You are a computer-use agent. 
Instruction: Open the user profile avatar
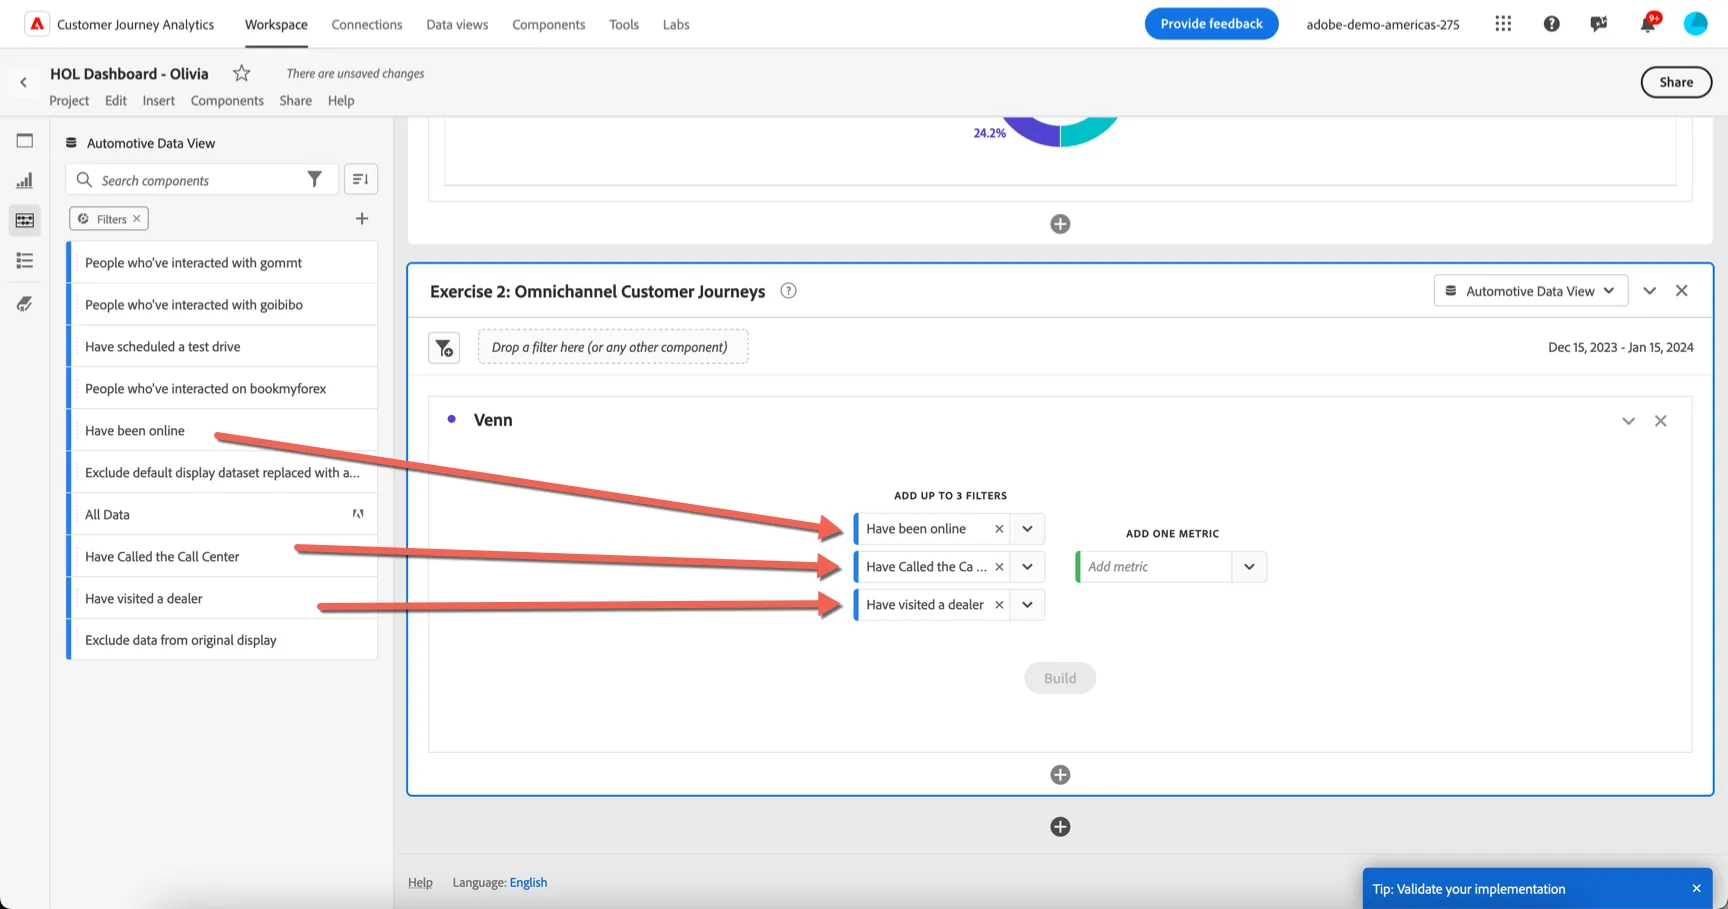point(1695,24)
